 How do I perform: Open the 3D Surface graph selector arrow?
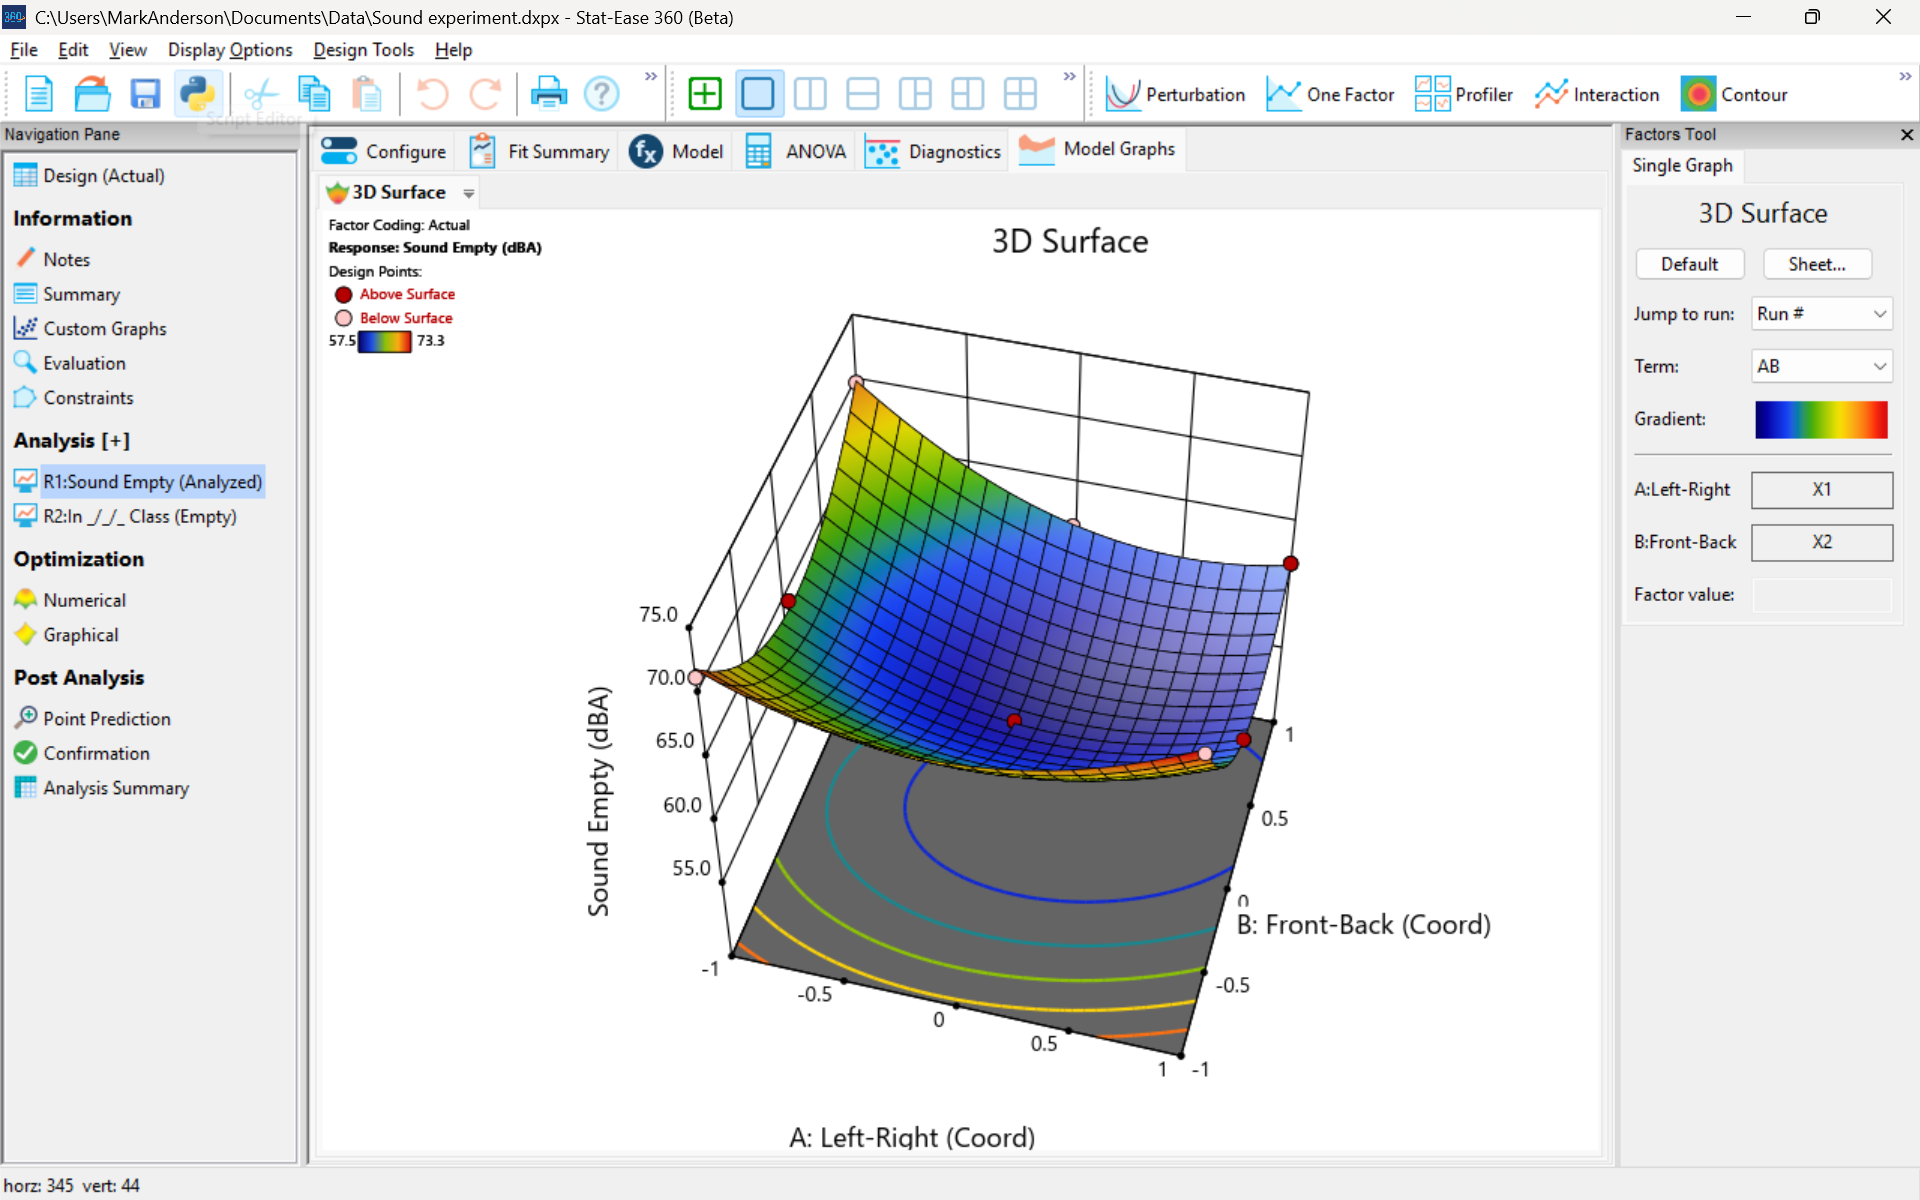pyautogui.click(x=468, y=193)
